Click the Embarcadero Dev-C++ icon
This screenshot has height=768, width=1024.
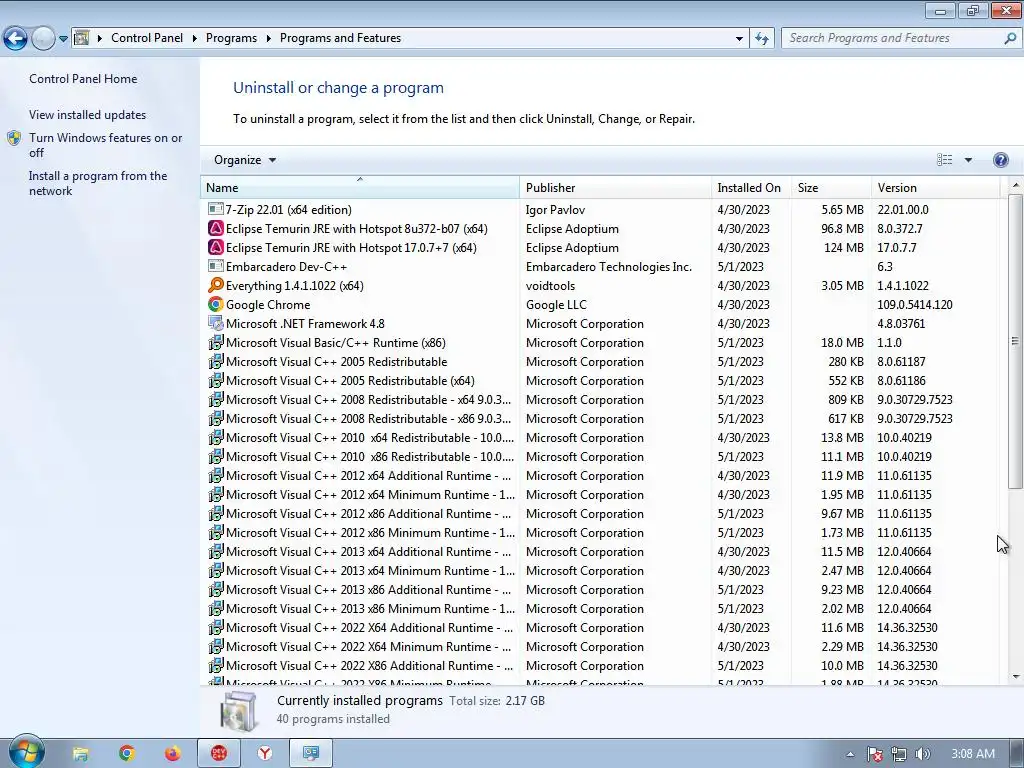[216, 266]
